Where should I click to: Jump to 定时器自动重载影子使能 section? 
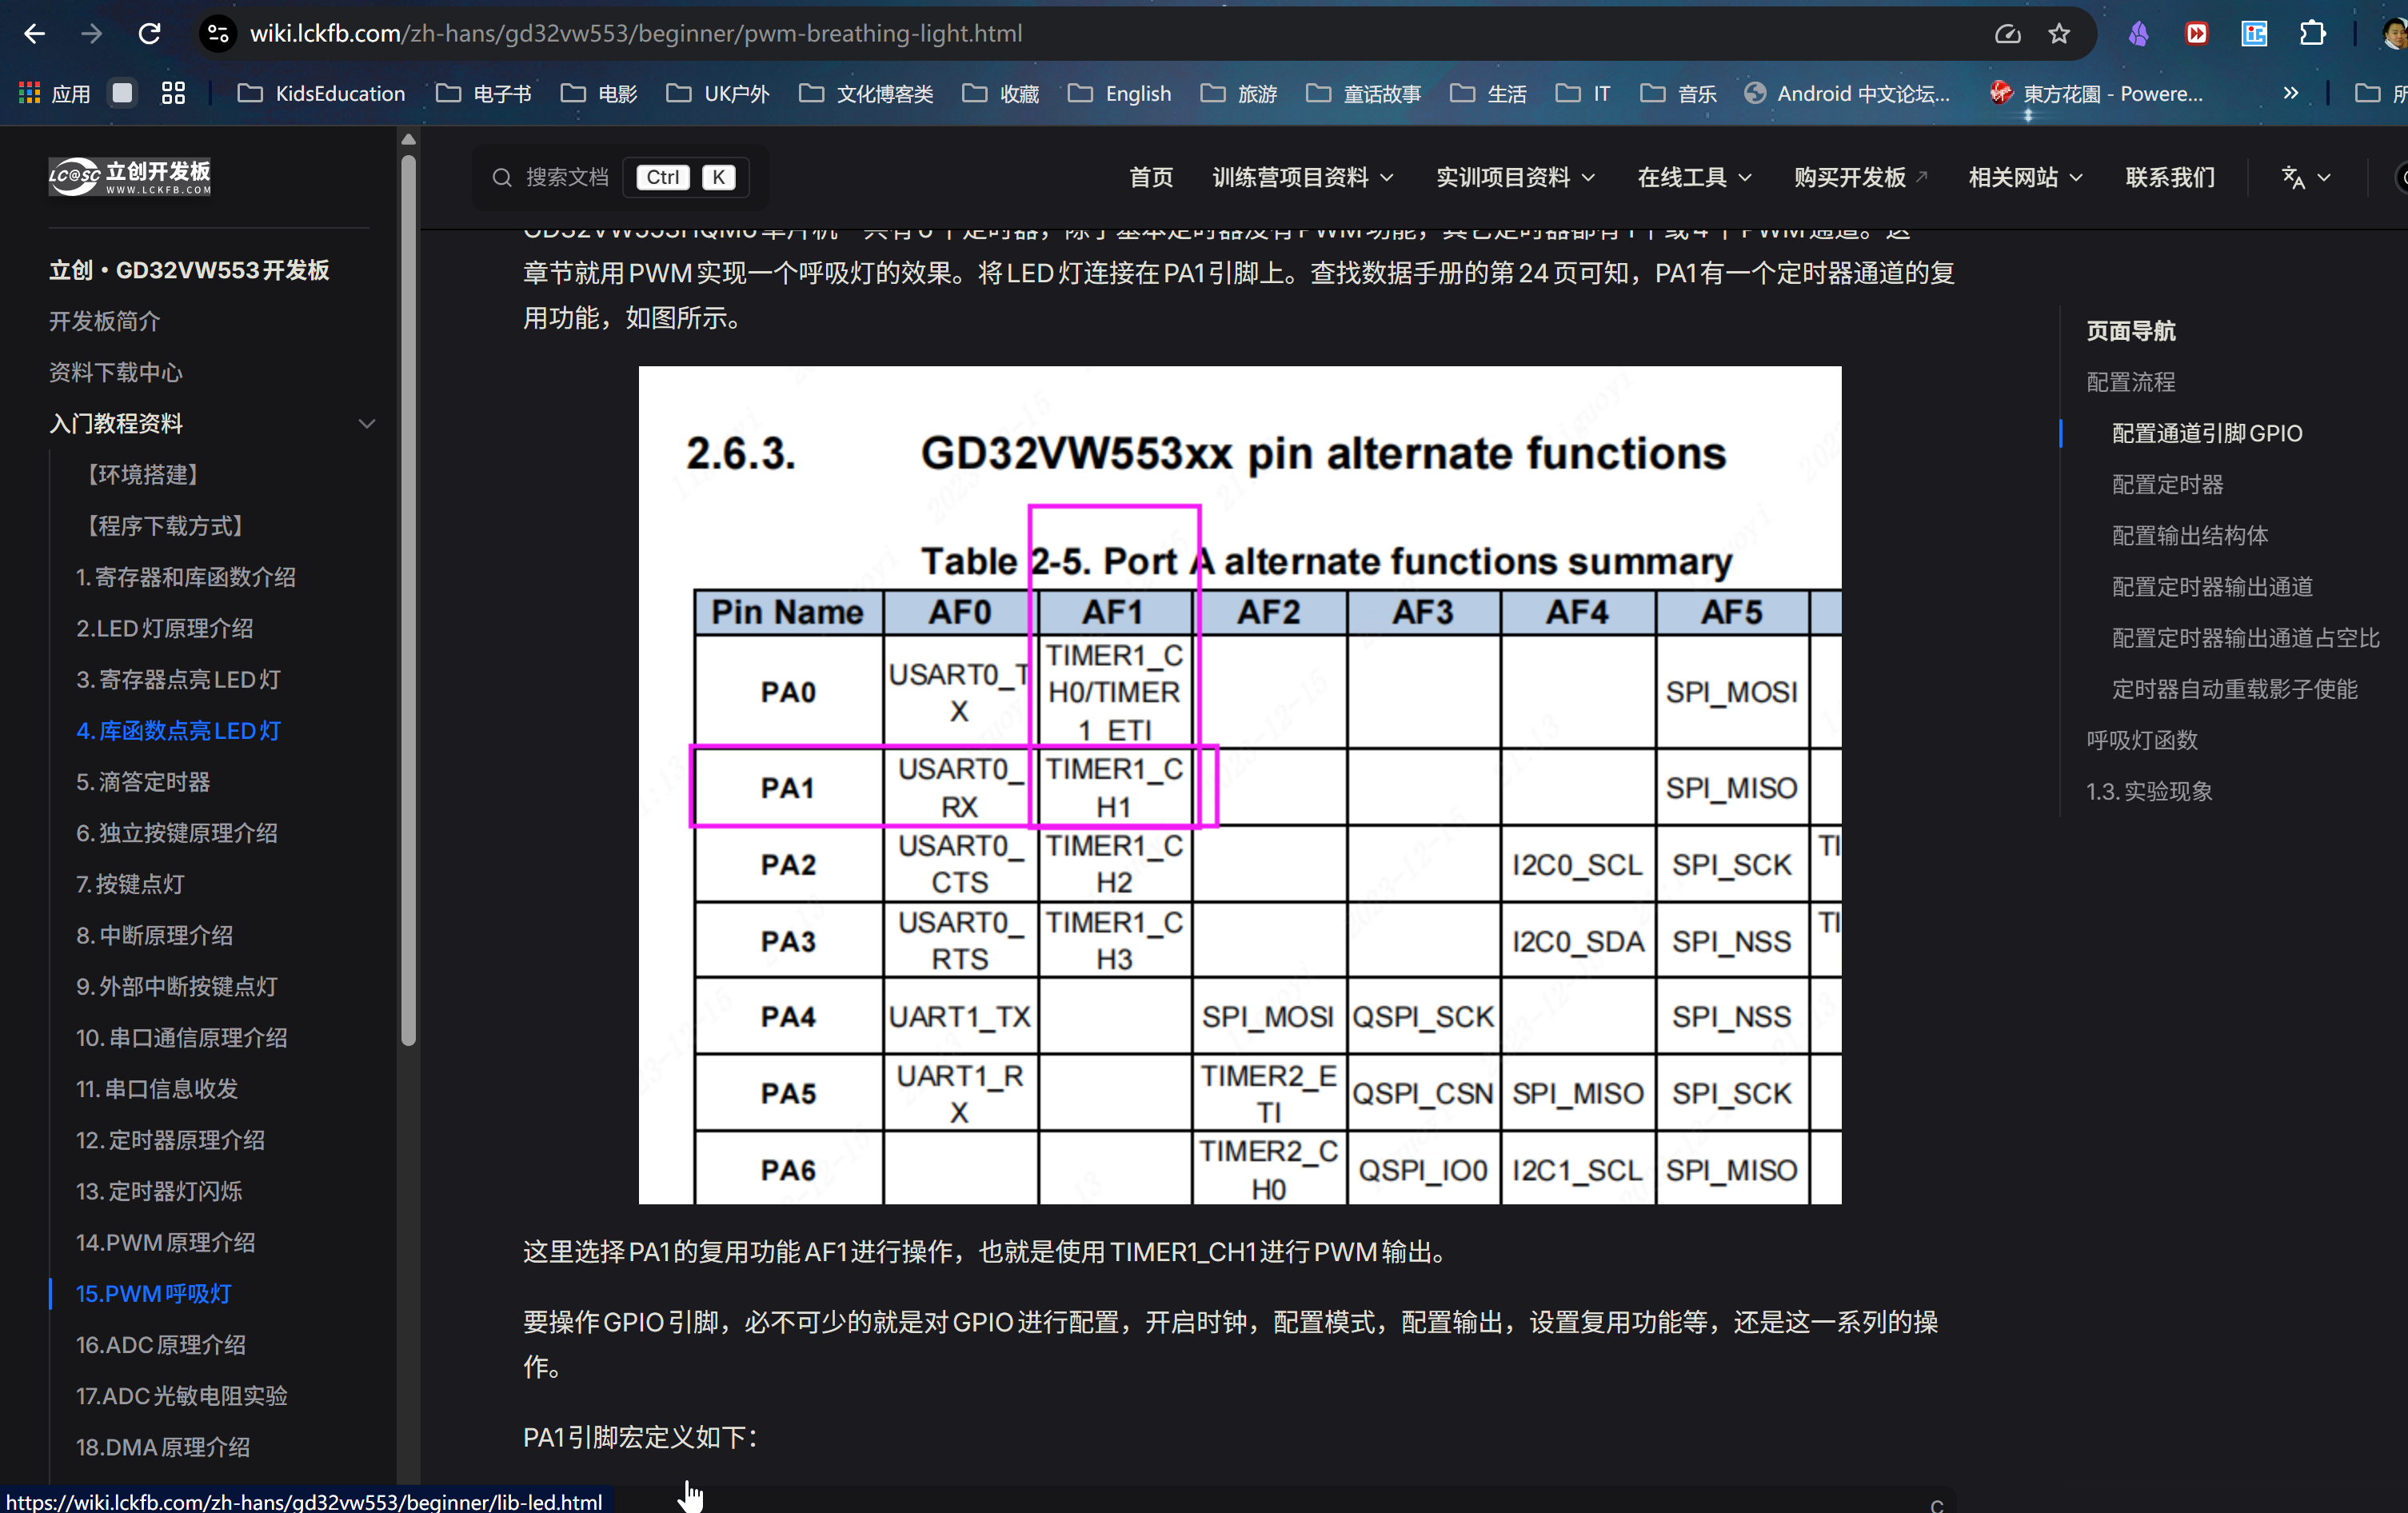2234,689
